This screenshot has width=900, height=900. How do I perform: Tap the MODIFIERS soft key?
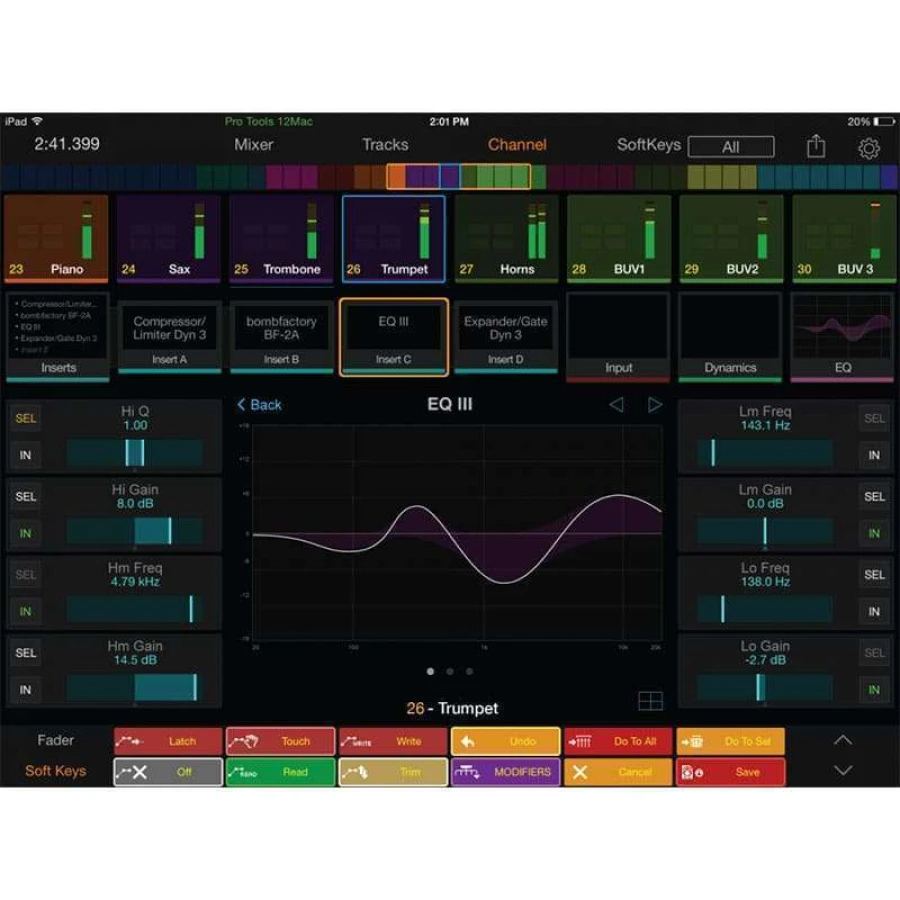pyautogui.click(x=505, y=772)
